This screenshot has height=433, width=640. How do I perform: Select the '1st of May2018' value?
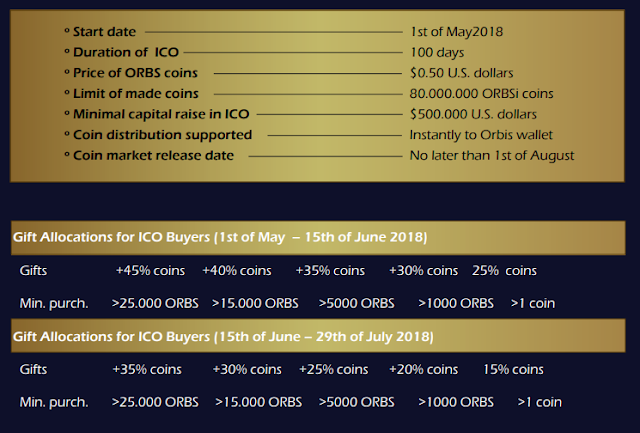(456, 32)
